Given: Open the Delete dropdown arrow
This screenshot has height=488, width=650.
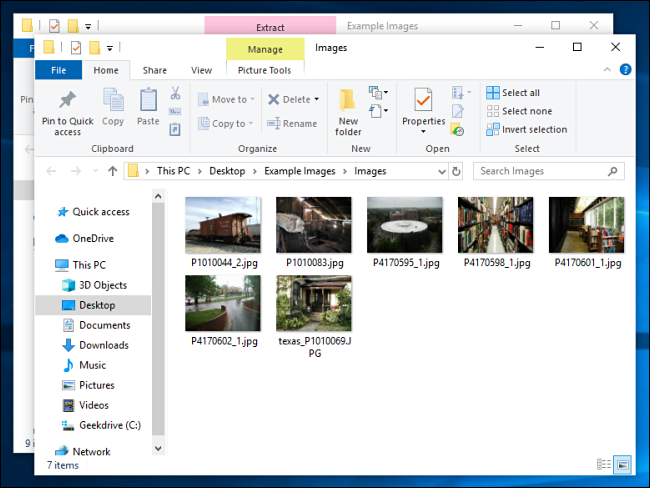Looking at the screenshot, I should click(316, 99).
